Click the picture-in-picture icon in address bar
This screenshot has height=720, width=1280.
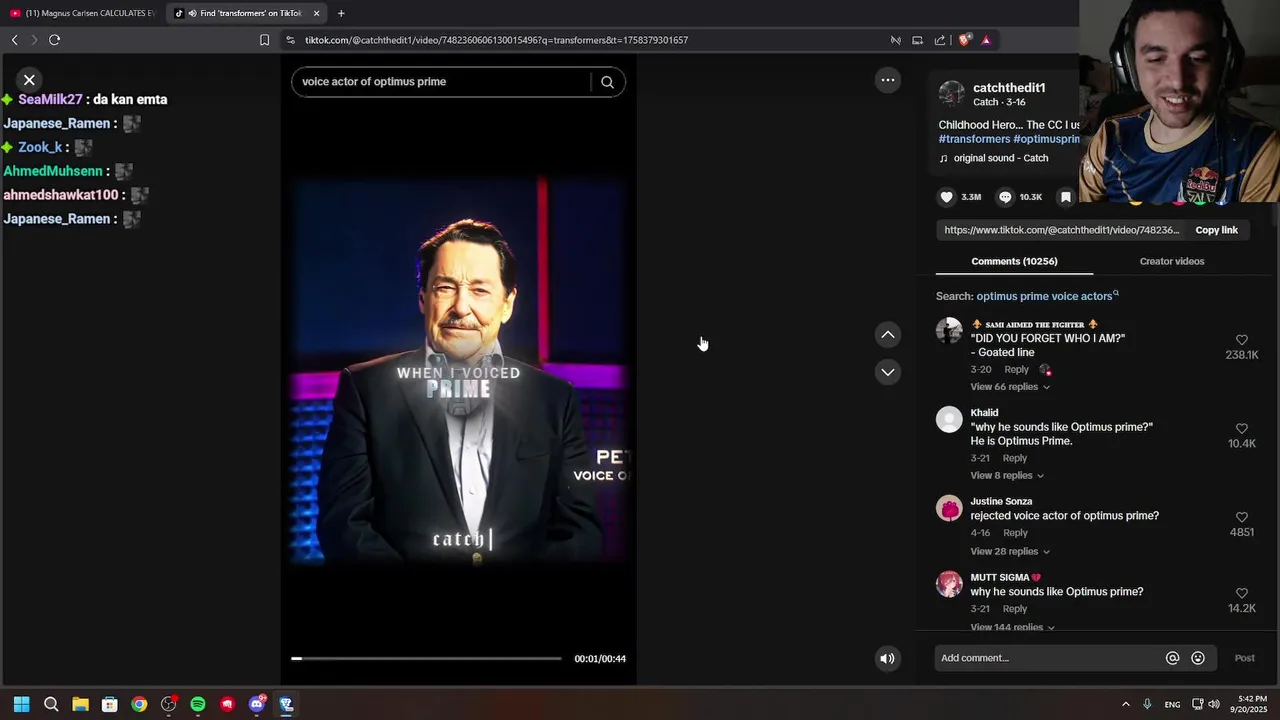[917, 40]
